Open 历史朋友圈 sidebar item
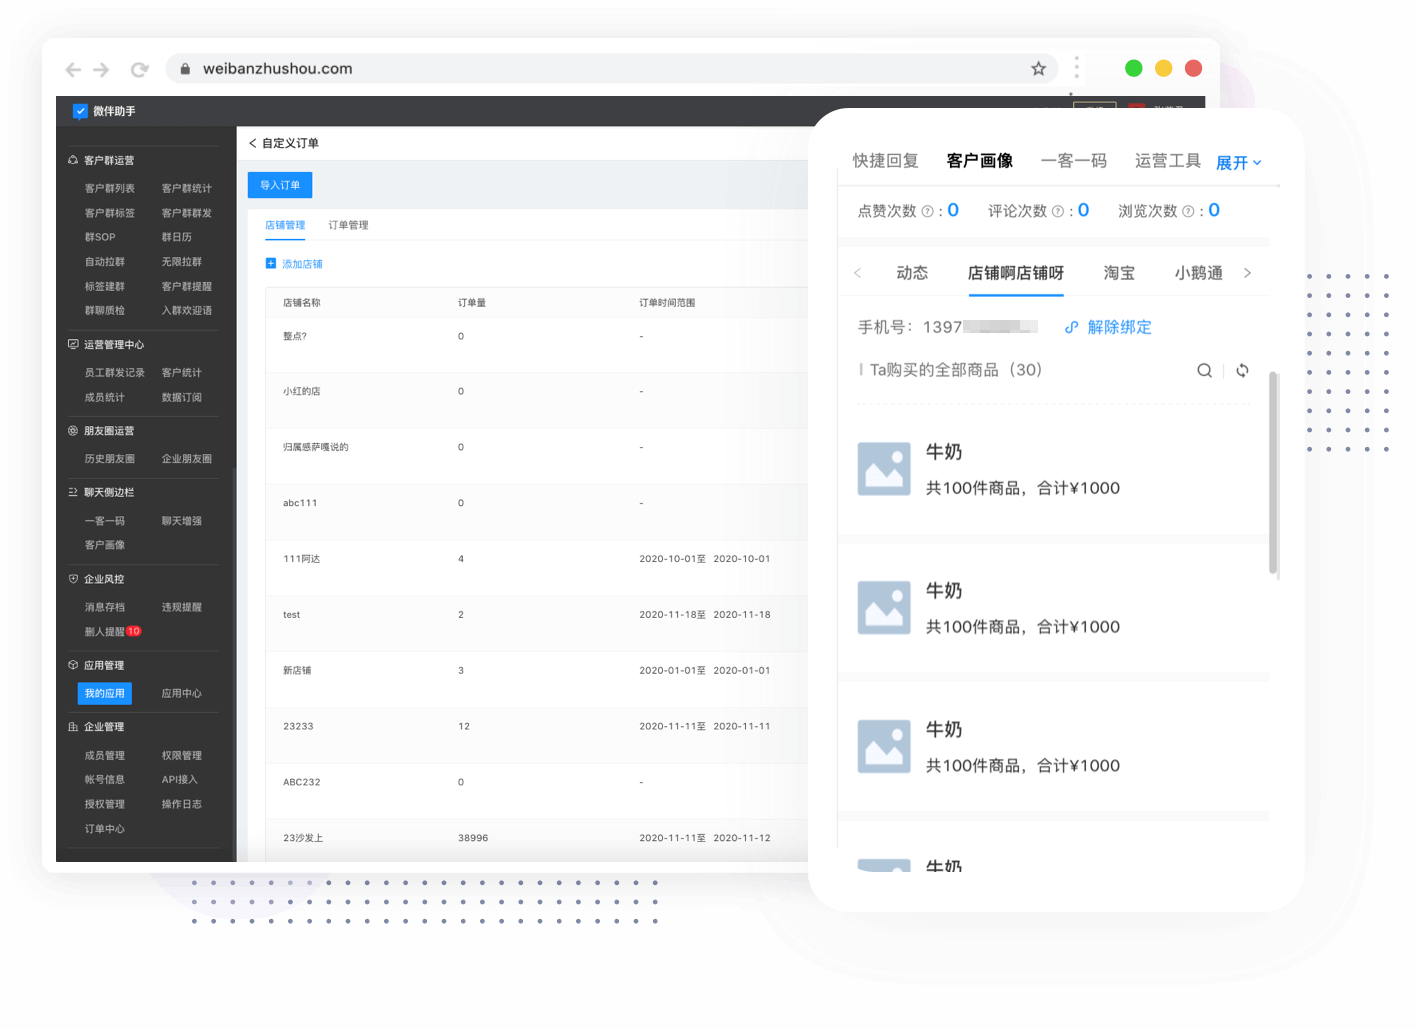 coord(109,459)
